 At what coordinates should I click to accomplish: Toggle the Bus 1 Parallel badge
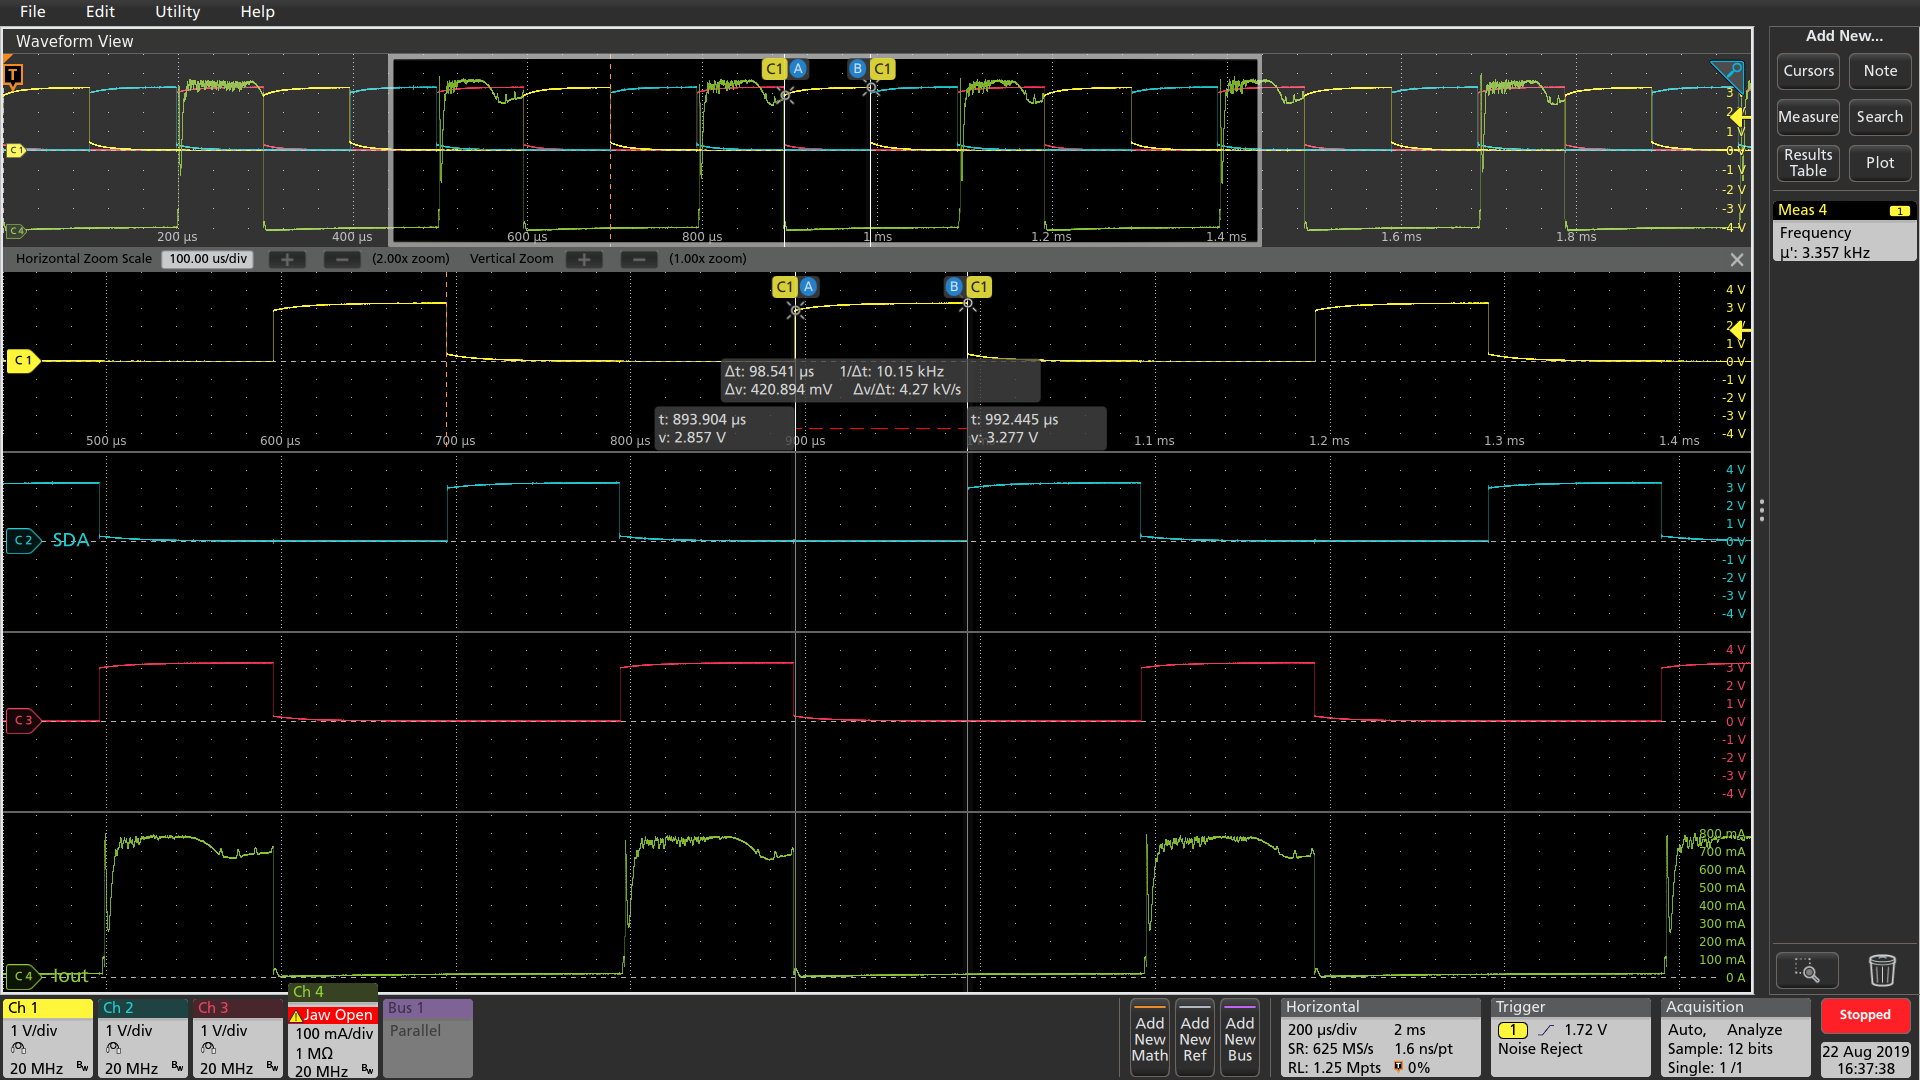[427, 1038]
